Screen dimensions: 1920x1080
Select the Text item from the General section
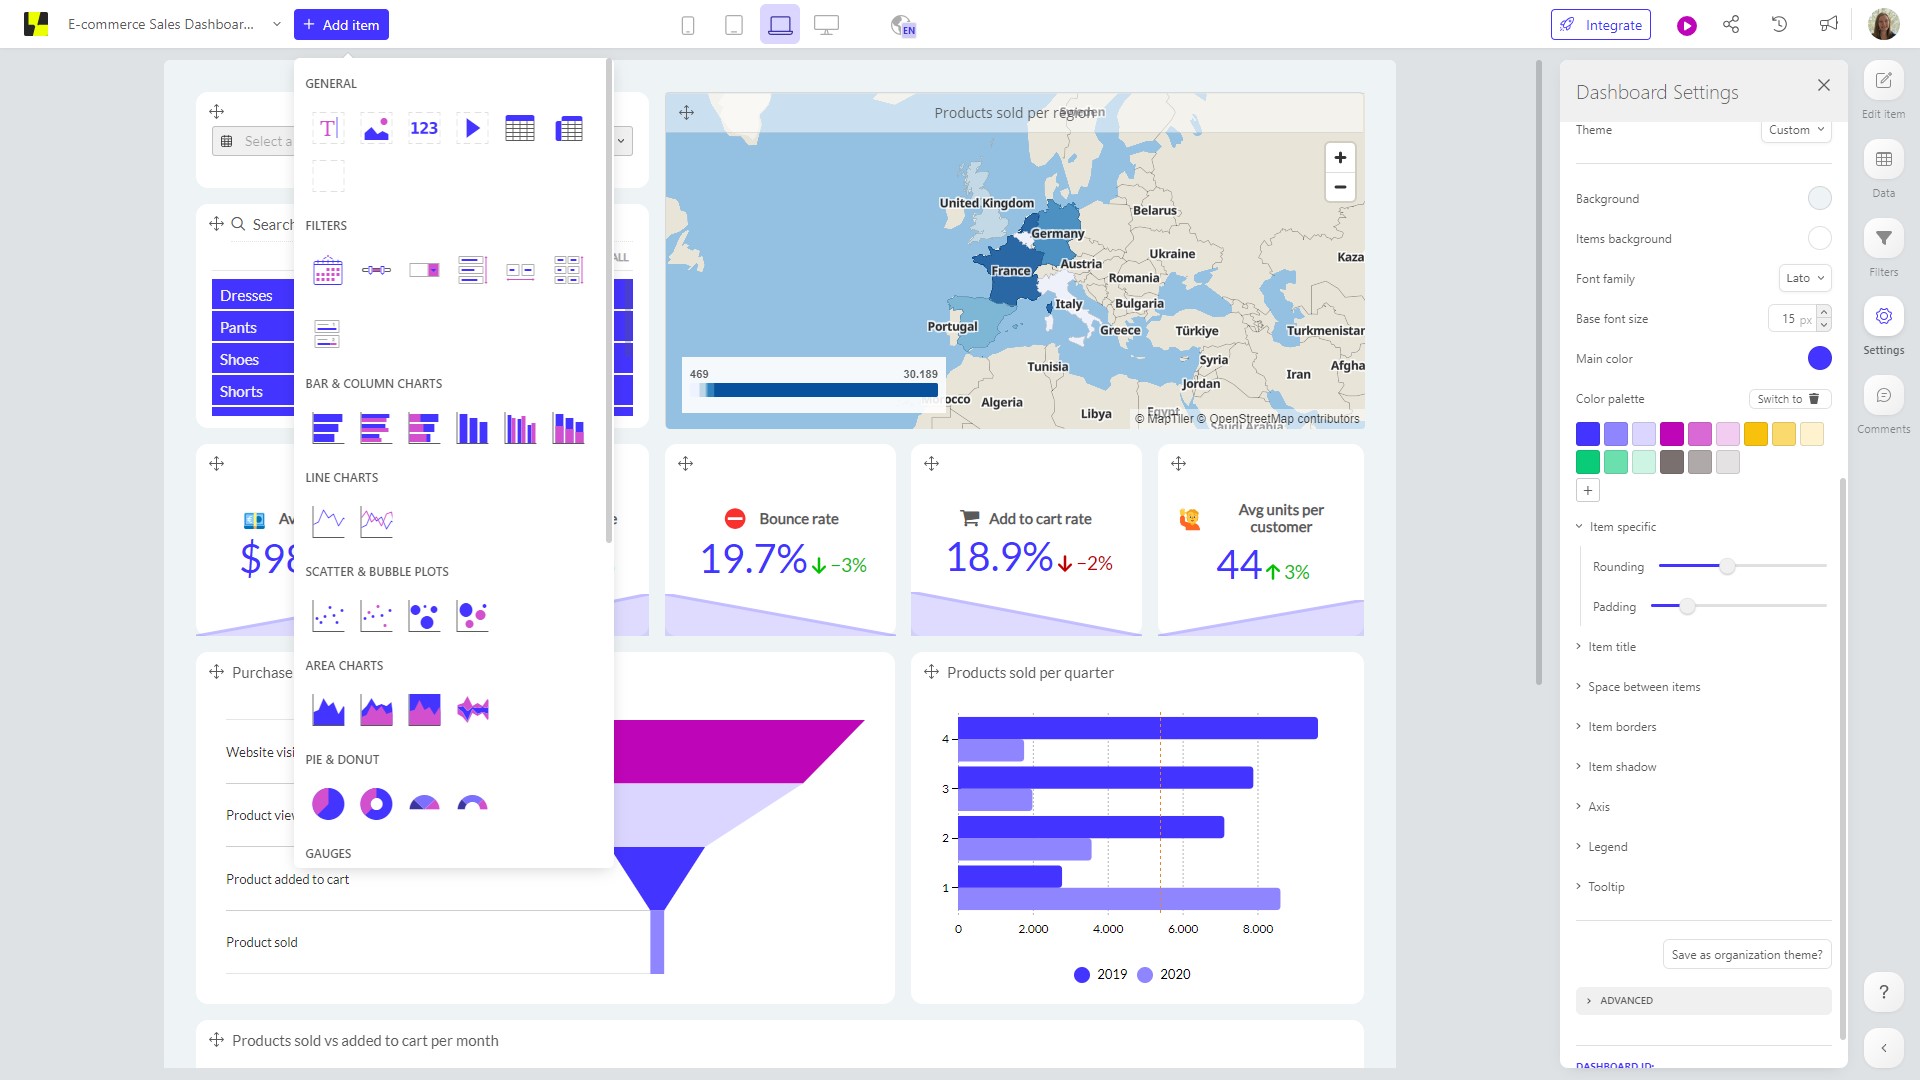328,128
